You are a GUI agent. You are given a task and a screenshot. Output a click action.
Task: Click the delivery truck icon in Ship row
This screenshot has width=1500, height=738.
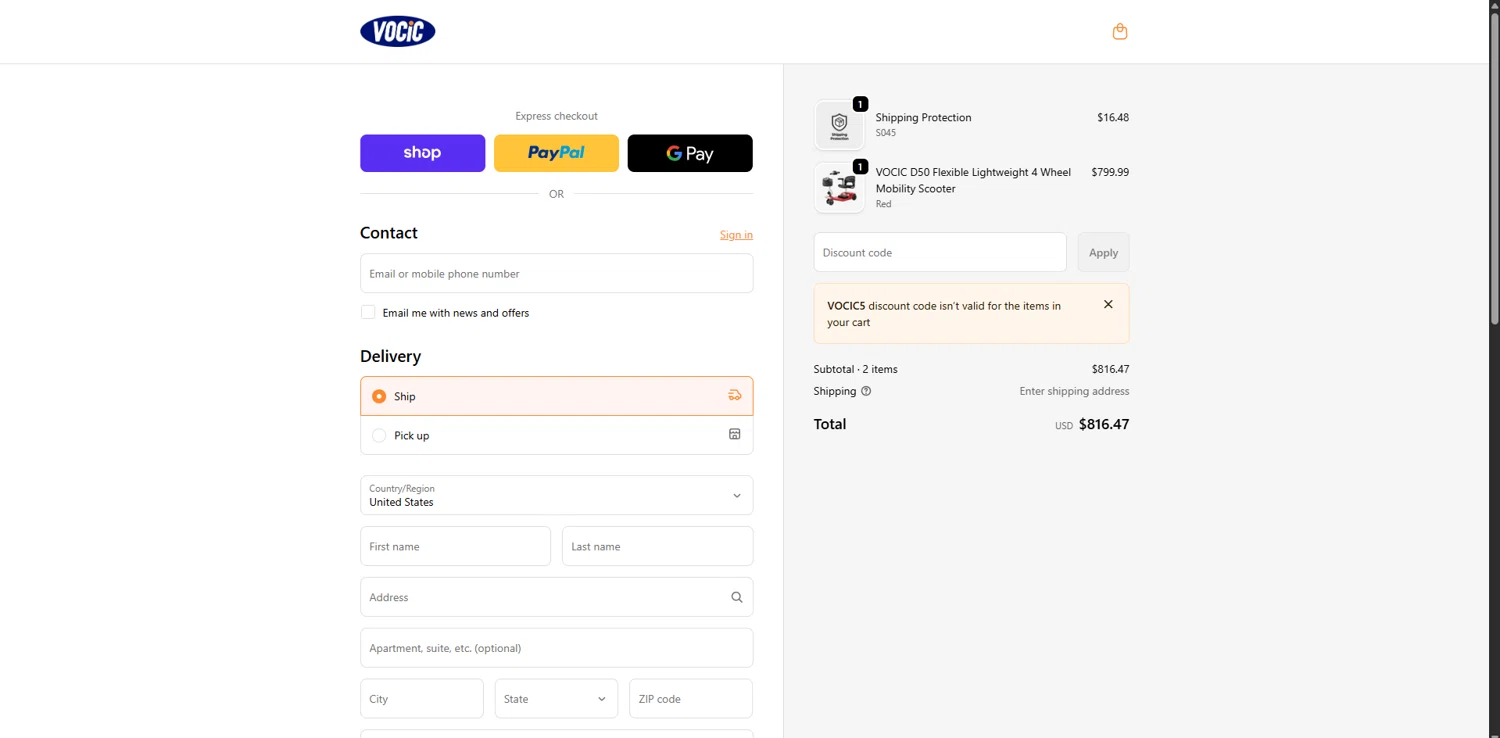(x=735, y=396)
